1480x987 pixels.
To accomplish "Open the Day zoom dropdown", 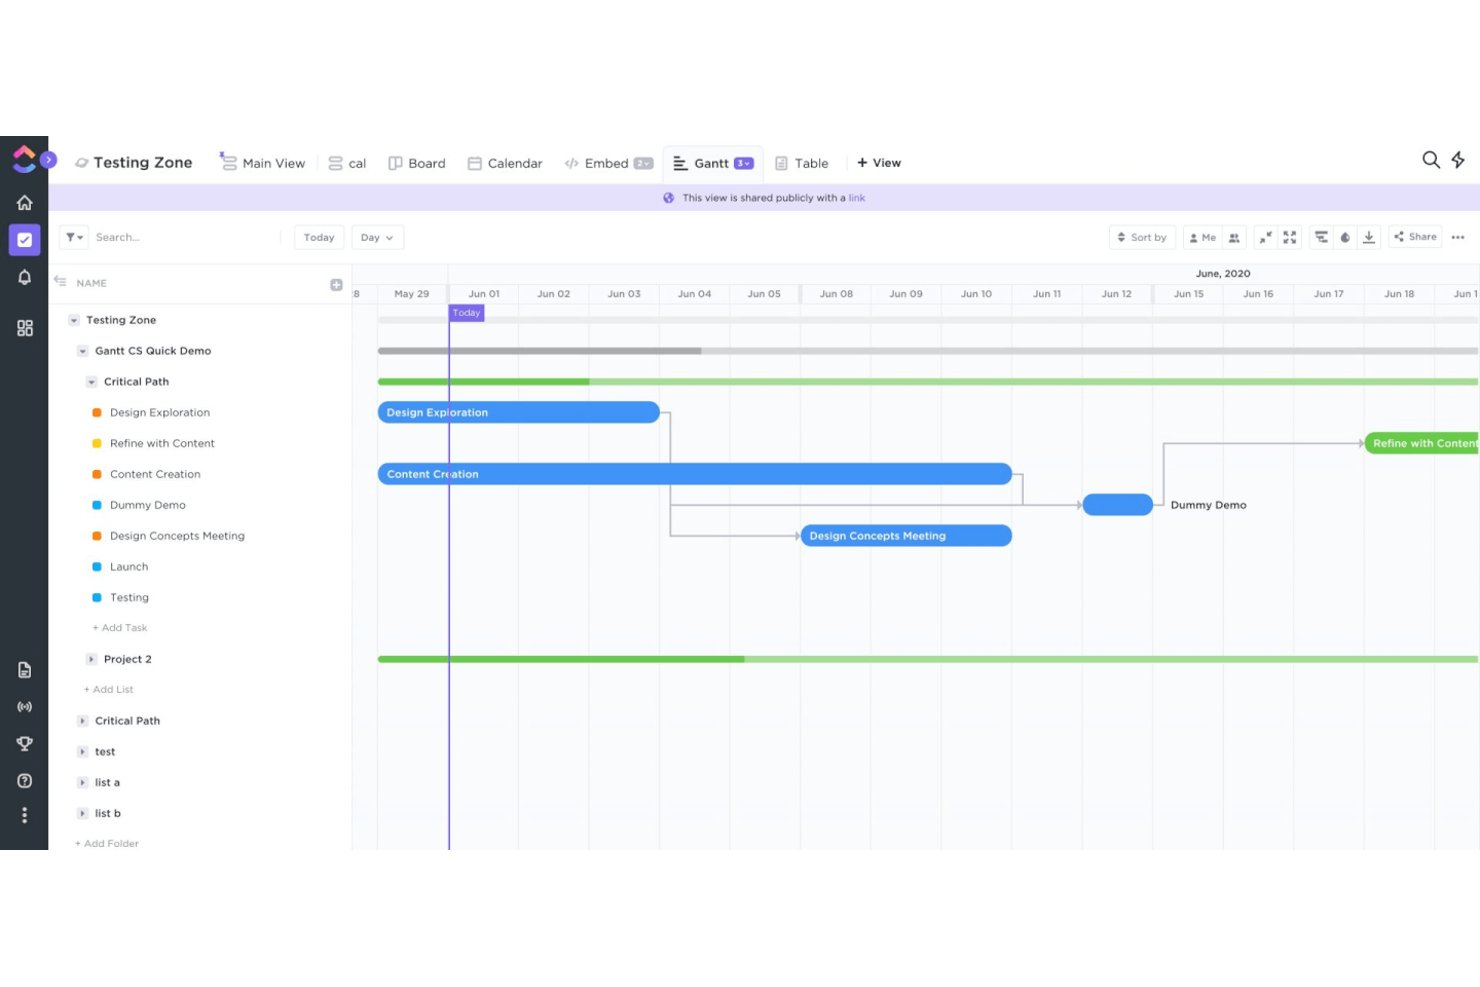I will pyautogui.click(x=377, y=238).
